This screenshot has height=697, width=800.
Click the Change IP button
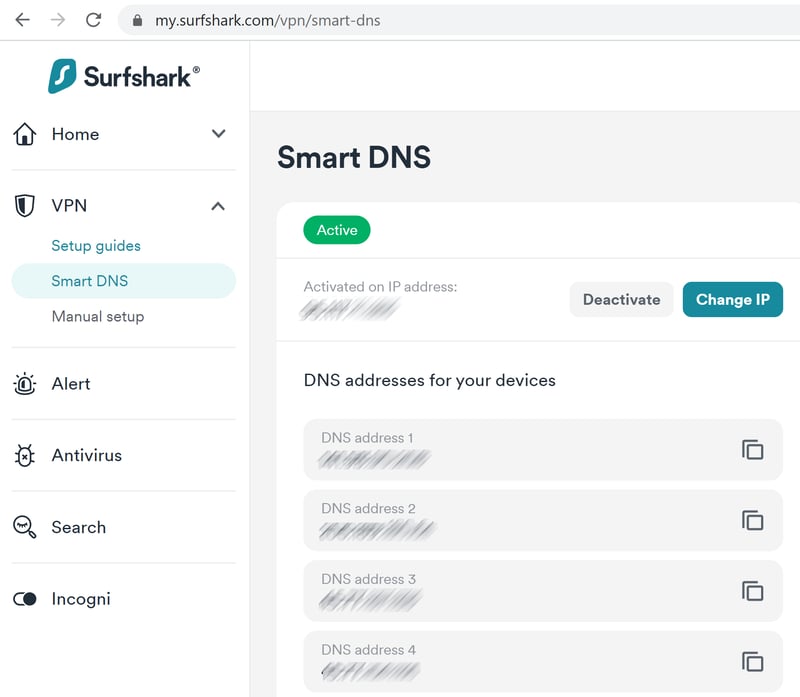(x=733, y=300)
